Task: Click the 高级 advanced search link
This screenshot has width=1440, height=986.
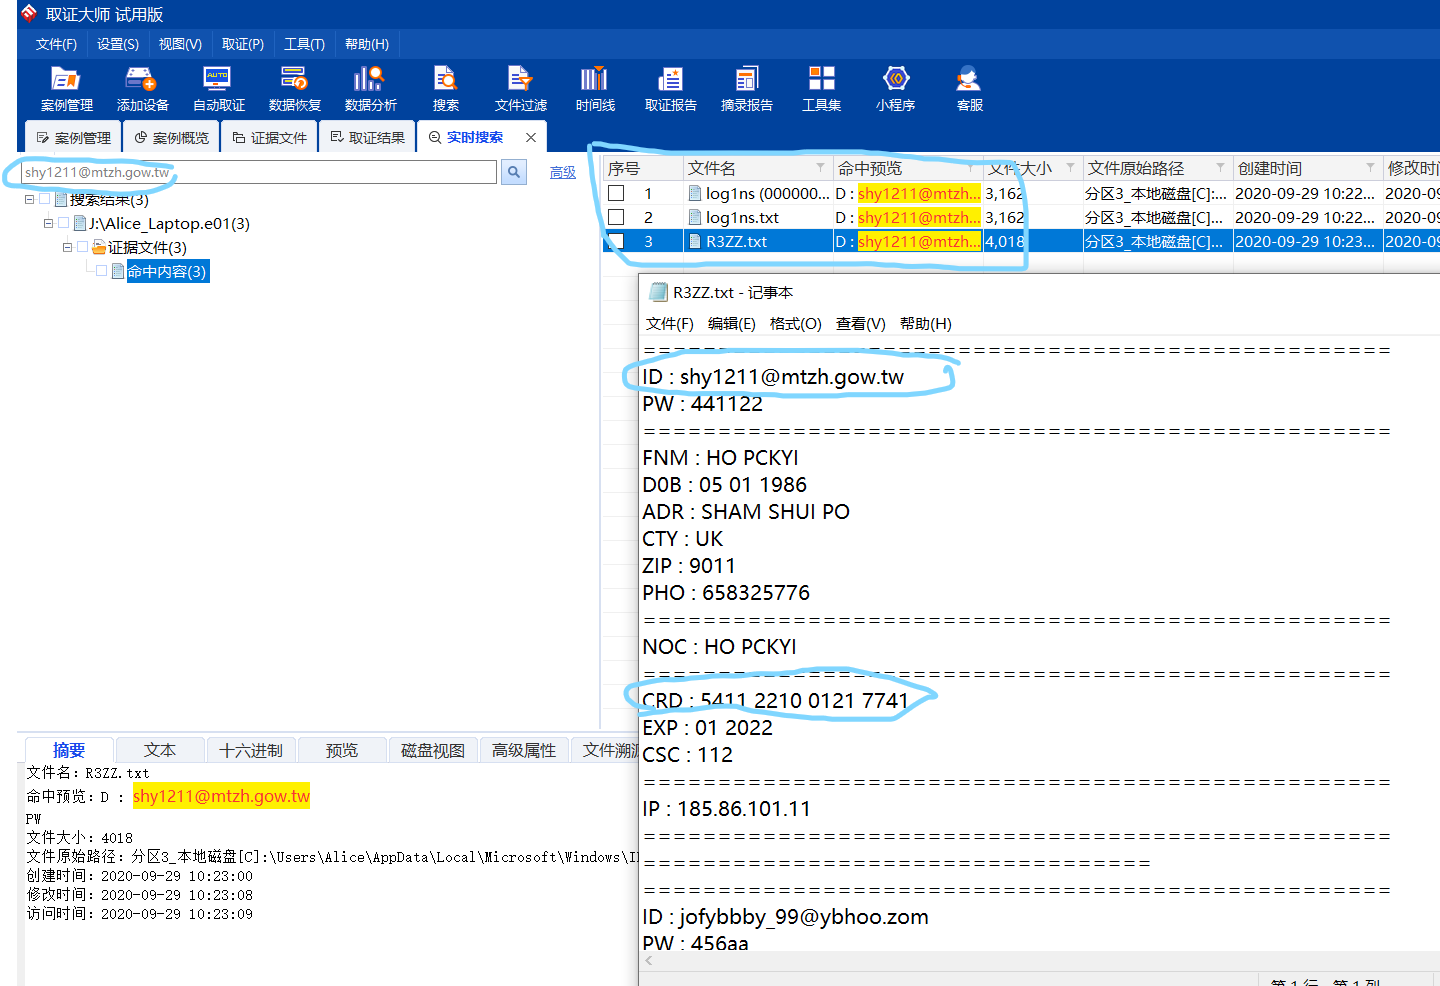Action: click(x=563, y=173)
